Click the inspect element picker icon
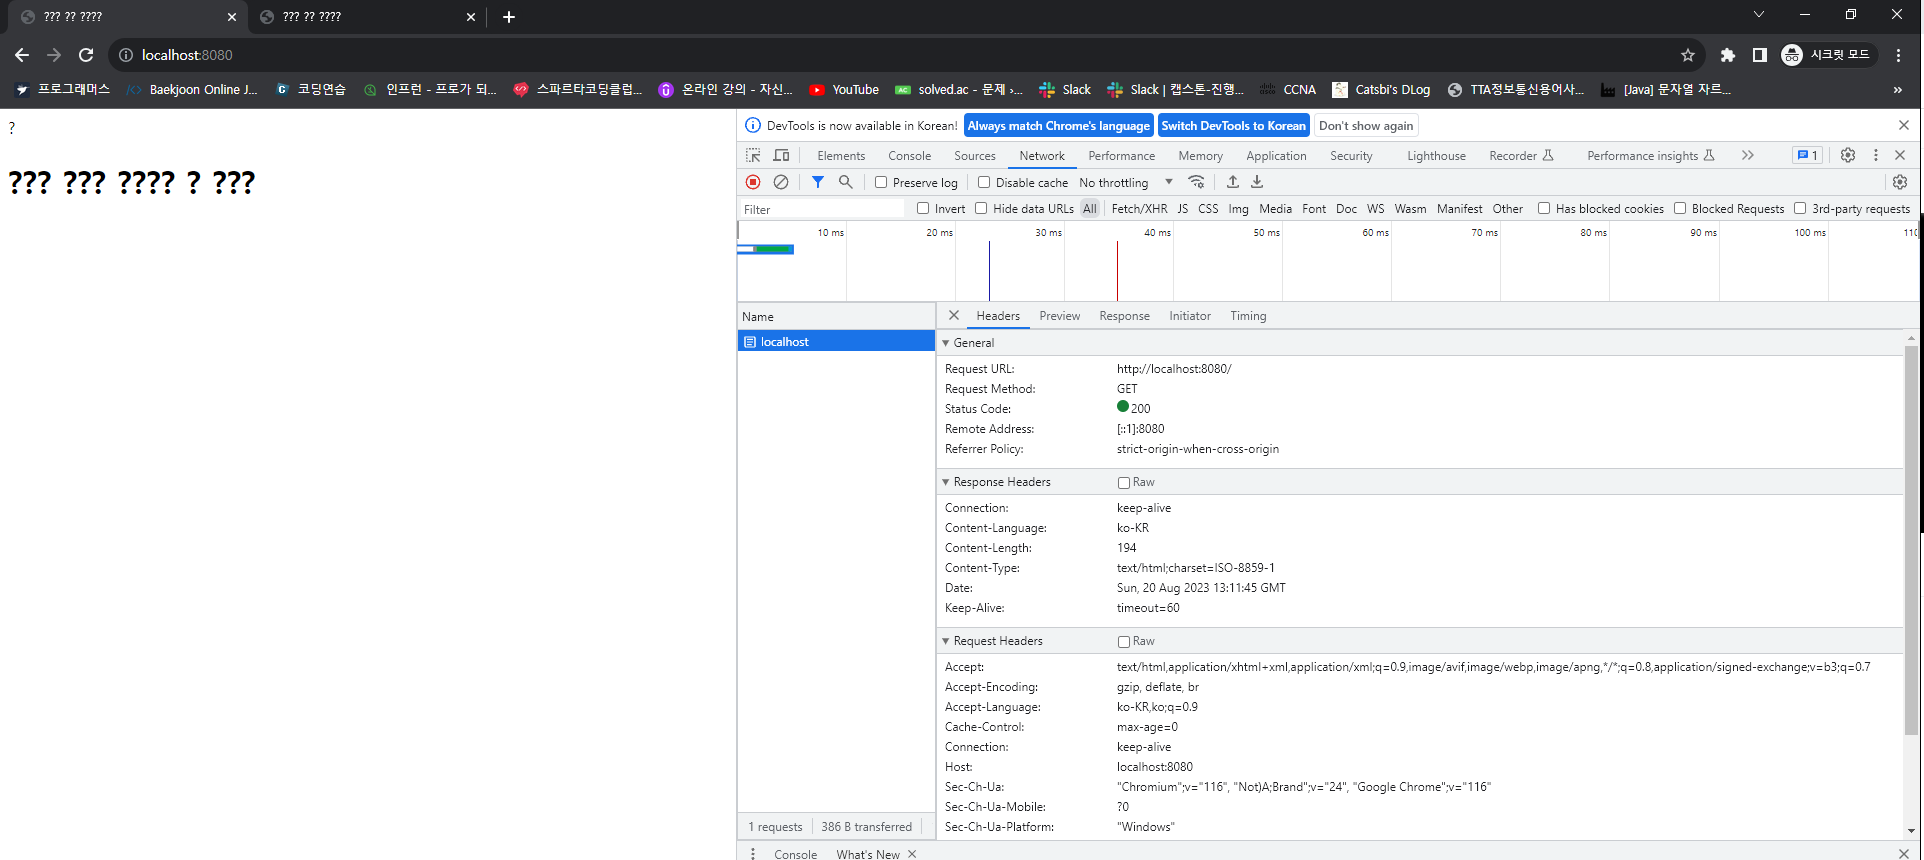The width and height of the screenshot is (1924, 860). pyautogui.click(x=753, y=155)
